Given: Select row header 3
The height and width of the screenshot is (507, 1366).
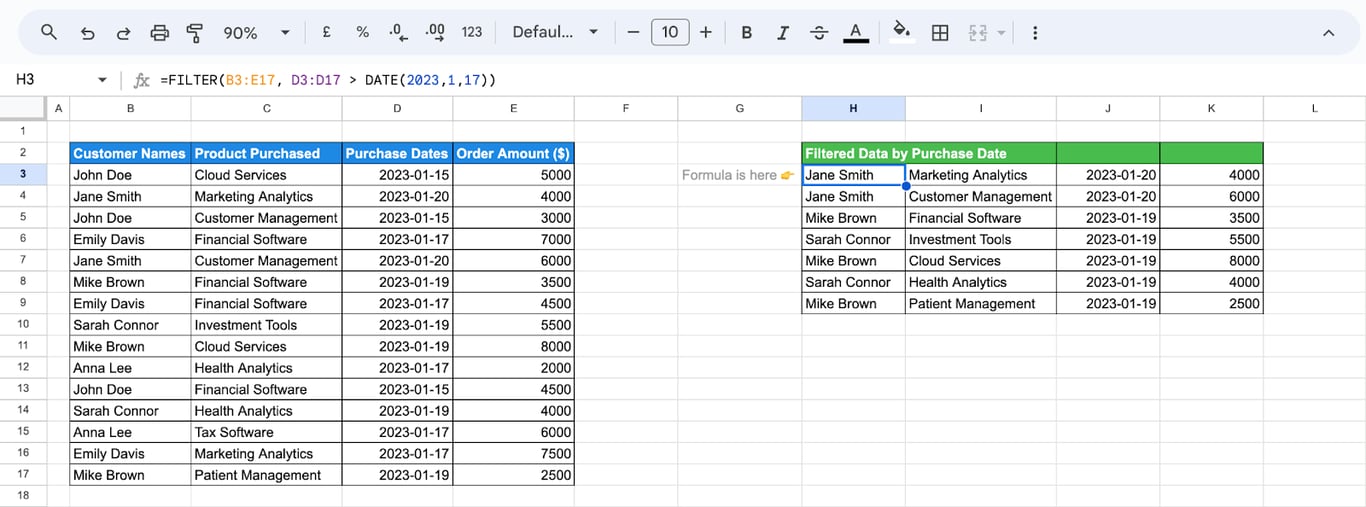Looking at the screenshot, I should click(x=23, y=175).
